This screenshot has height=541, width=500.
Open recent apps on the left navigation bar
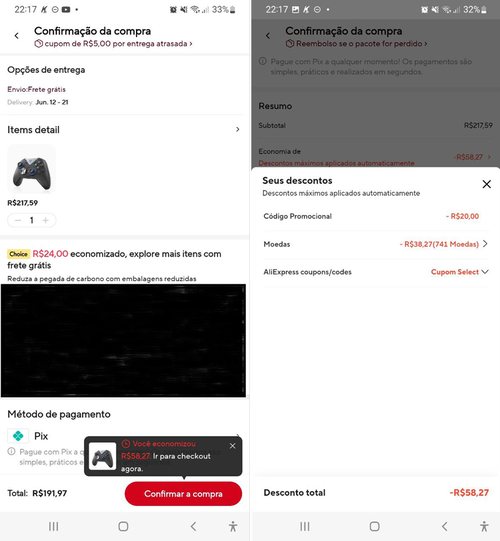point(53,527)
